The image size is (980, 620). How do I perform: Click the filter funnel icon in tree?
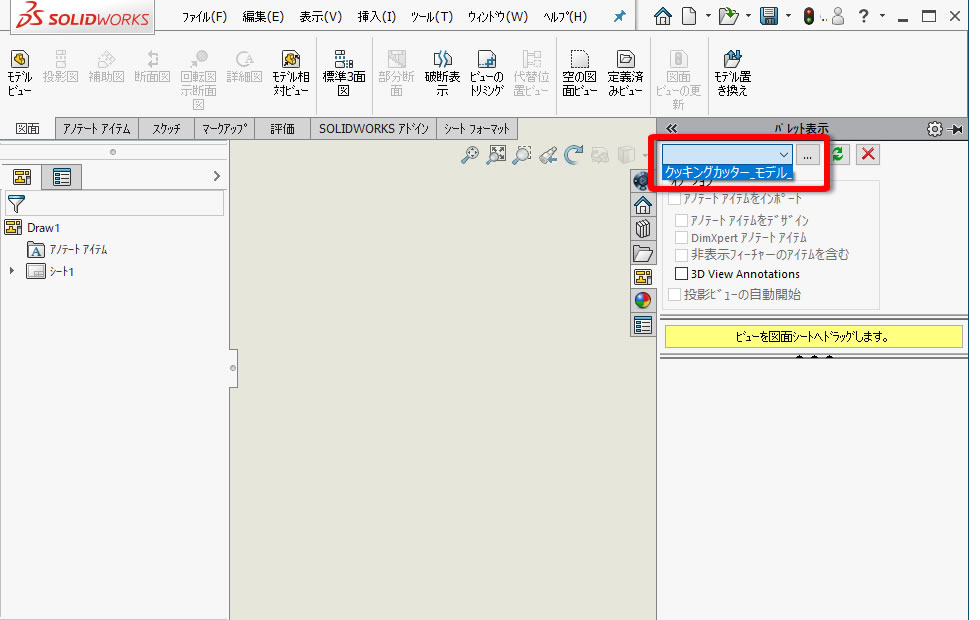16,204
